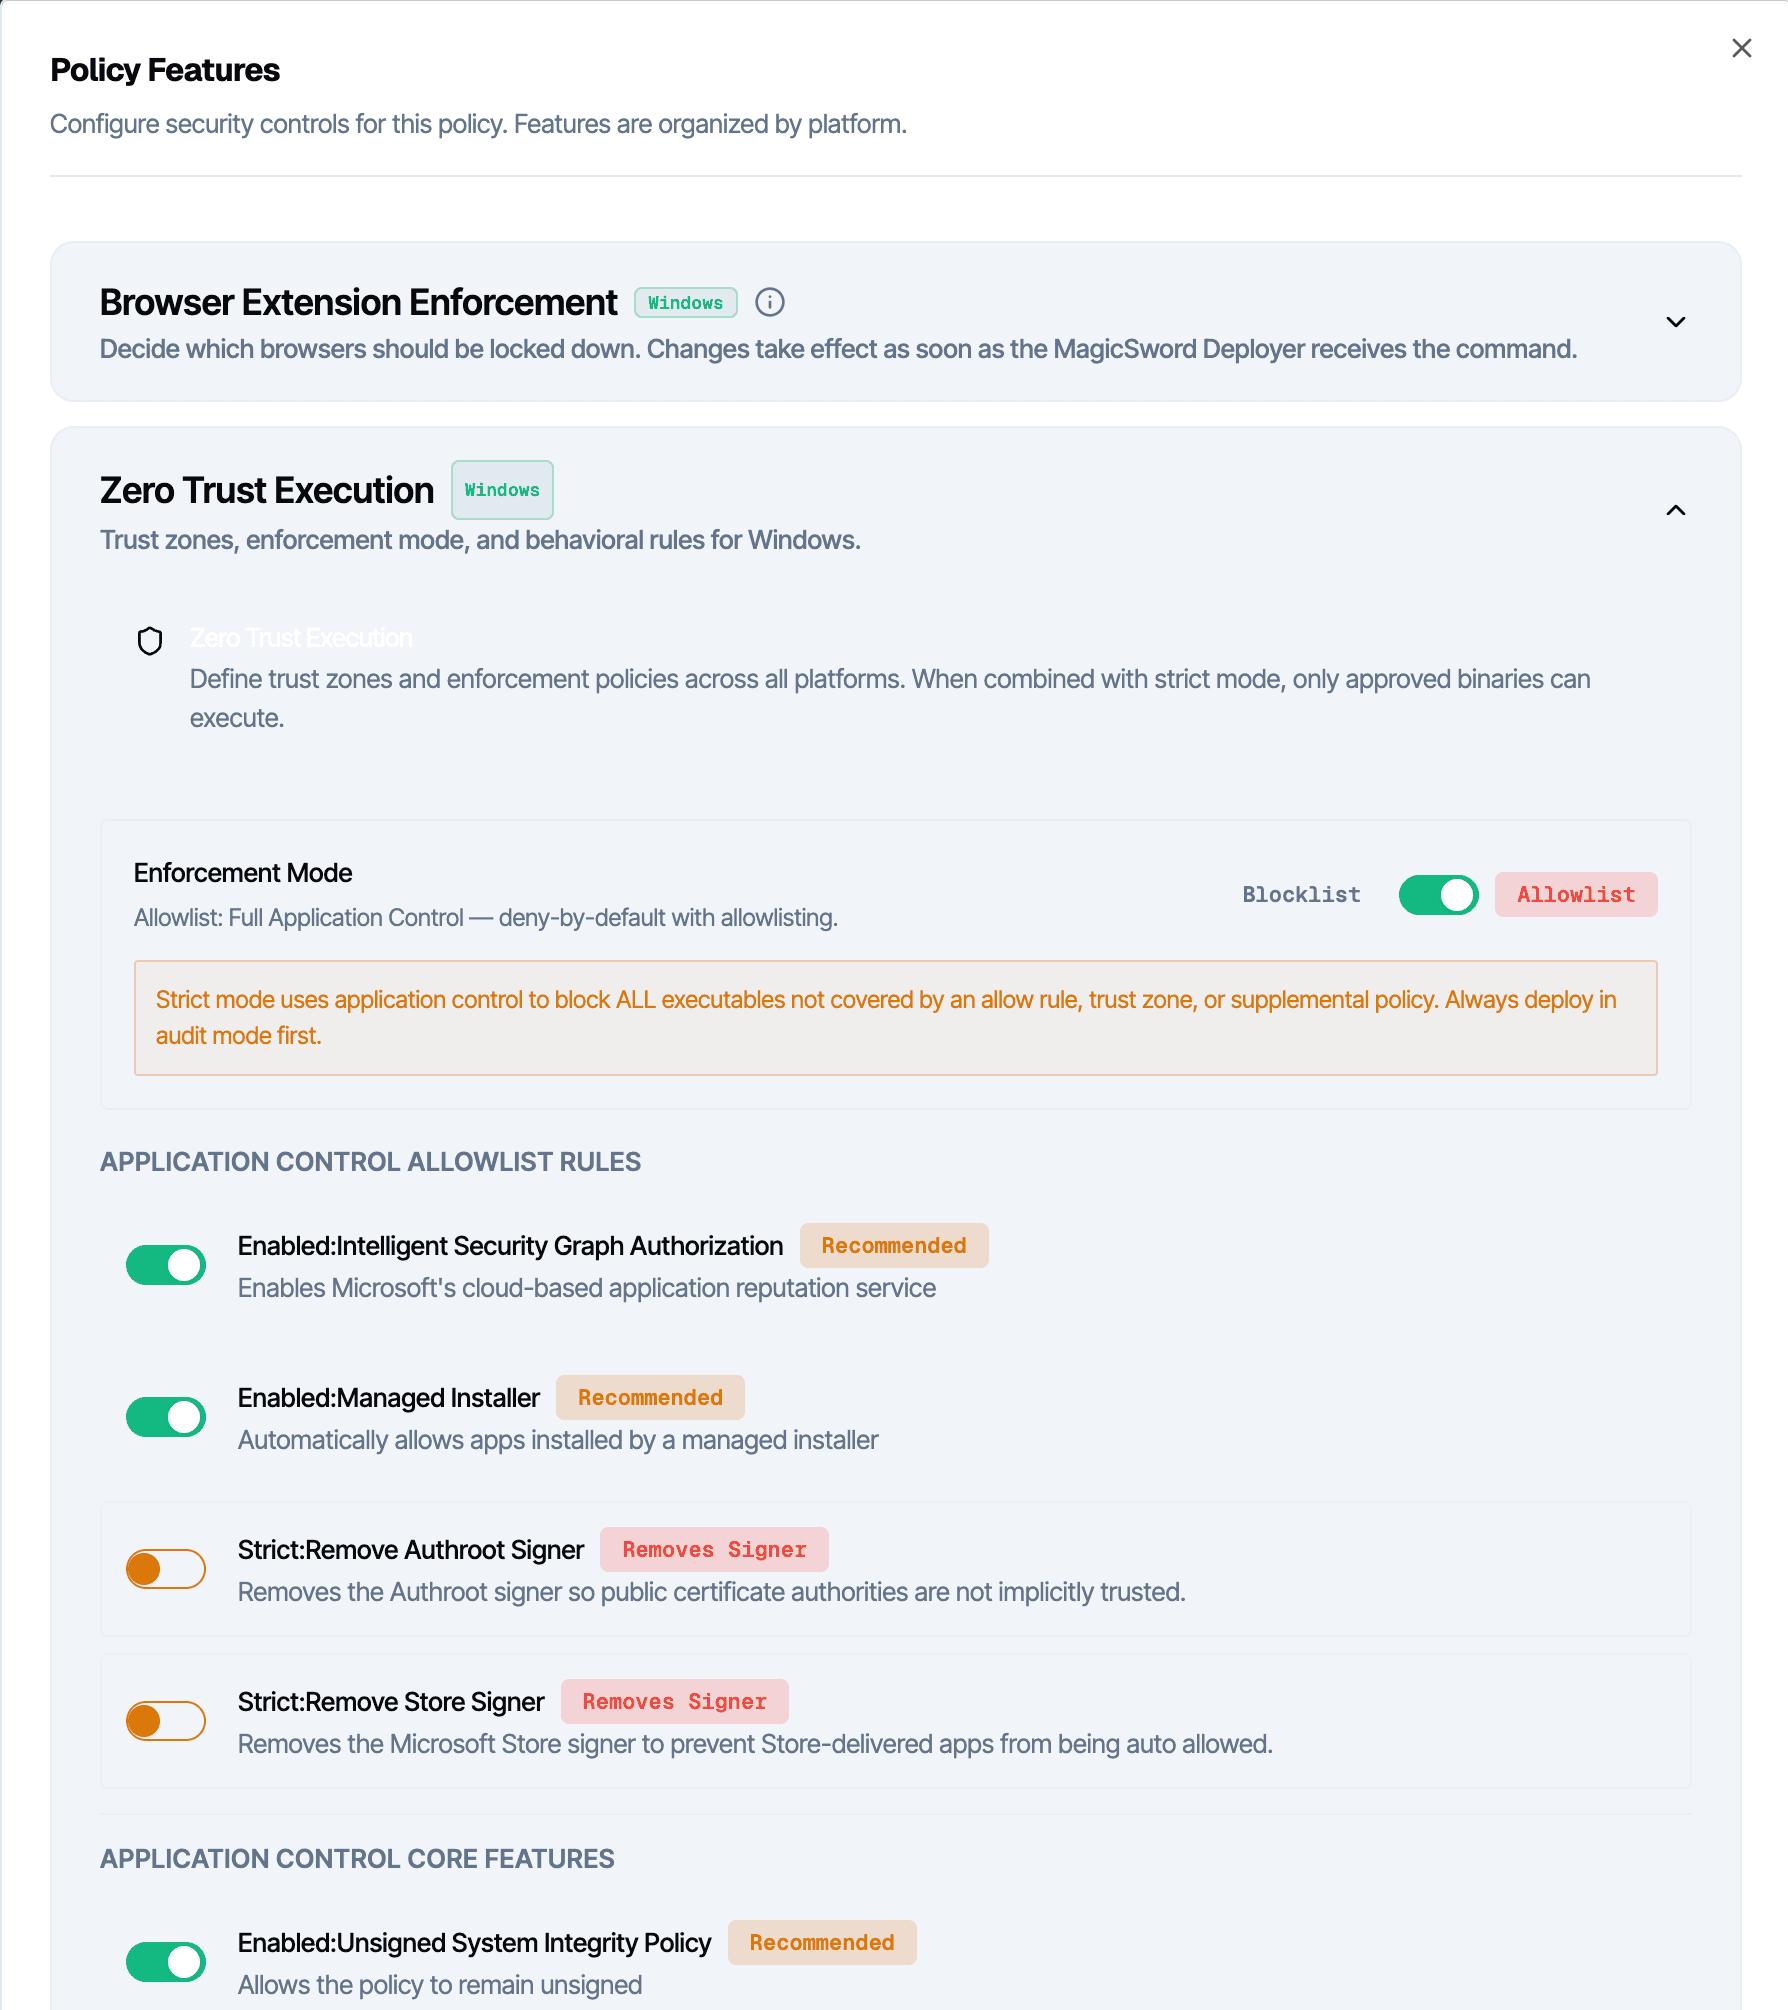The height and width of the screenshot is (2010, 1788).
Task: Enable Strict:Remove Authroot Signer
Action: pyautogui.click(x=166, y=1568)
